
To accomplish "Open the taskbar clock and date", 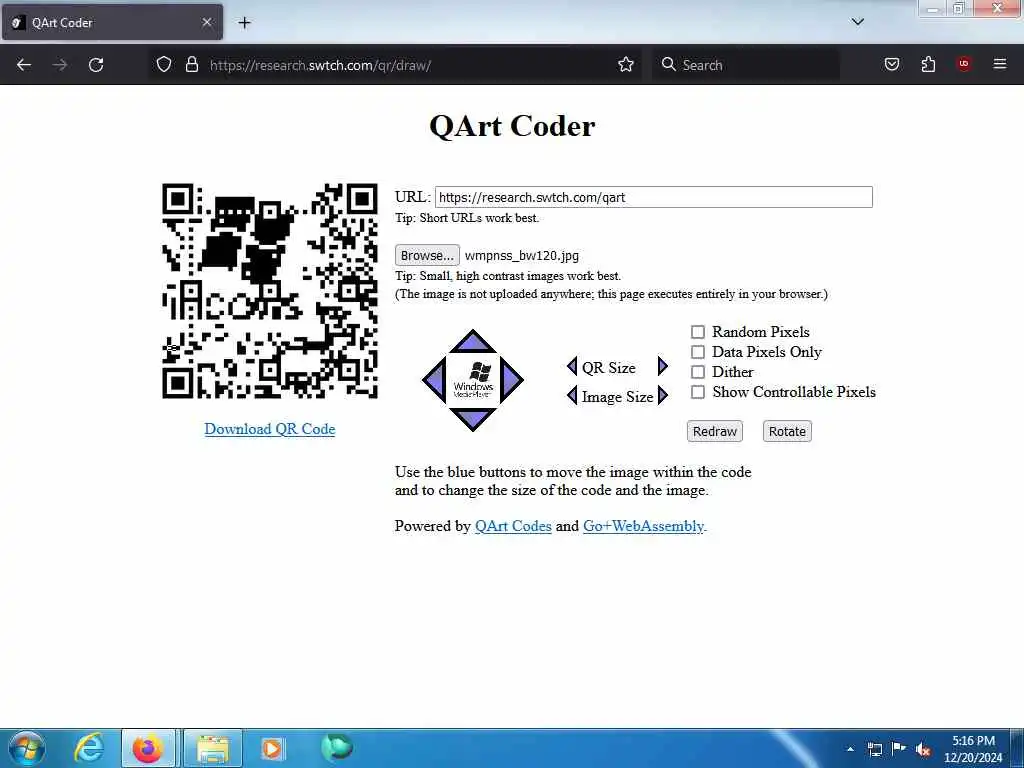I will (x=973, y=749).
